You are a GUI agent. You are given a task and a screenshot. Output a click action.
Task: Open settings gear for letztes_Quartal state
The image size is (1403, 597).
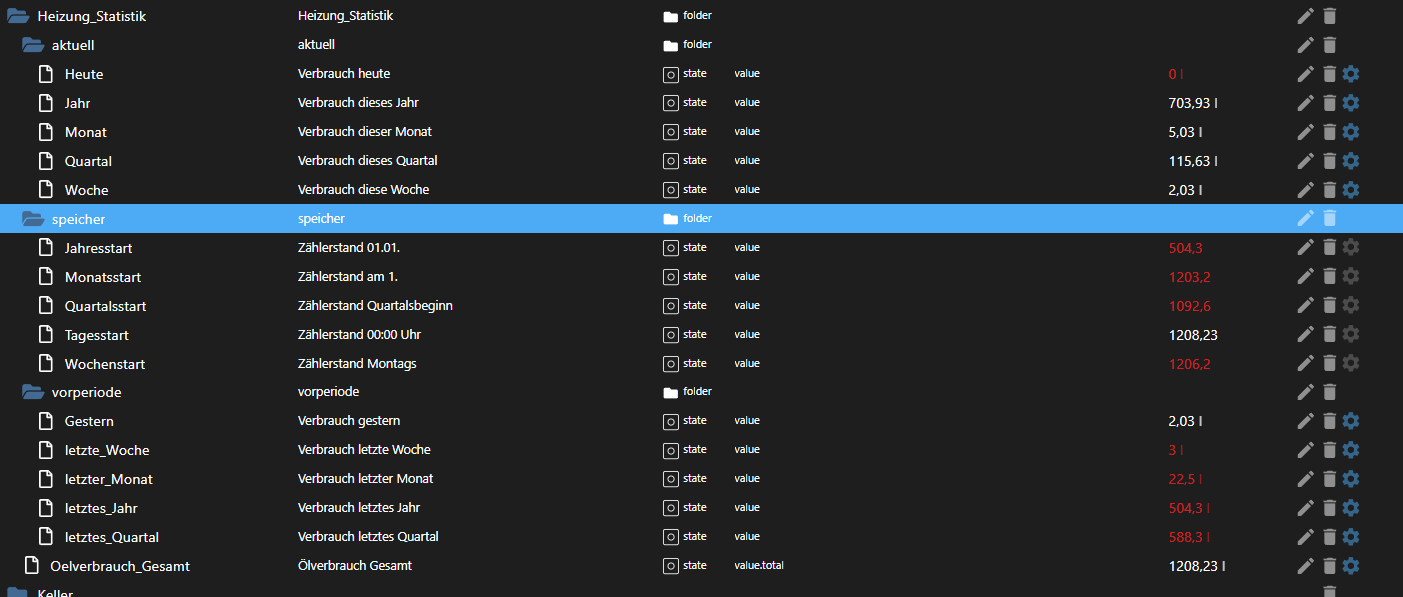point(1351,538)
